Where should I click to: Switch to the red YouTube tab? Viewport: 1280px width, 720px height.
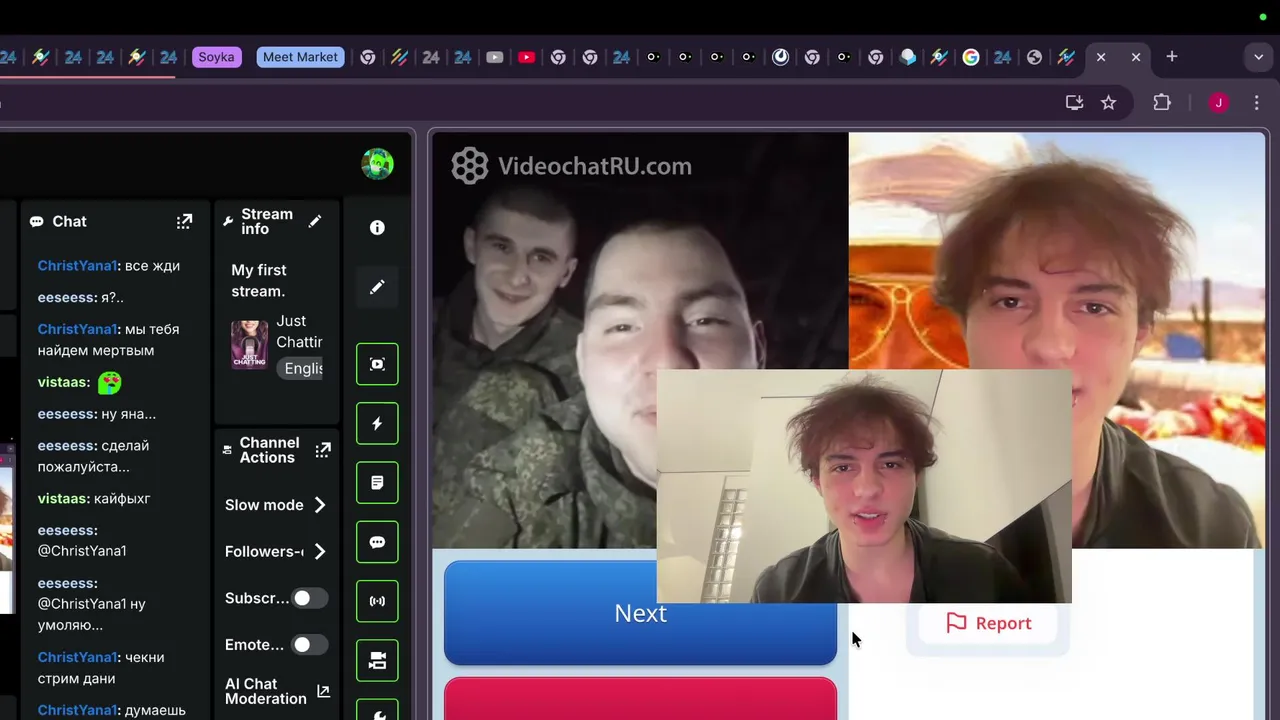pos(526,57)
